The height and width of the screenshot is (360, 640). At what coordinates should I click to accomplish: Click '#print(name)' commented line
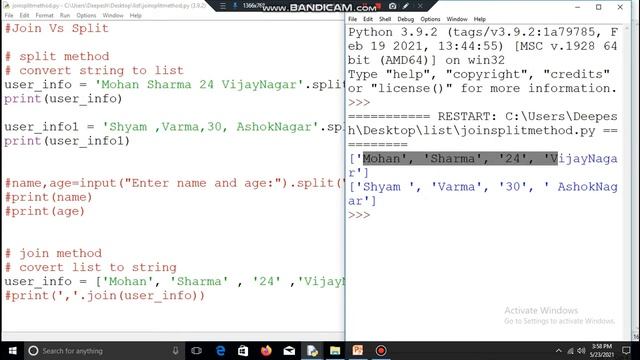point(48,197)
